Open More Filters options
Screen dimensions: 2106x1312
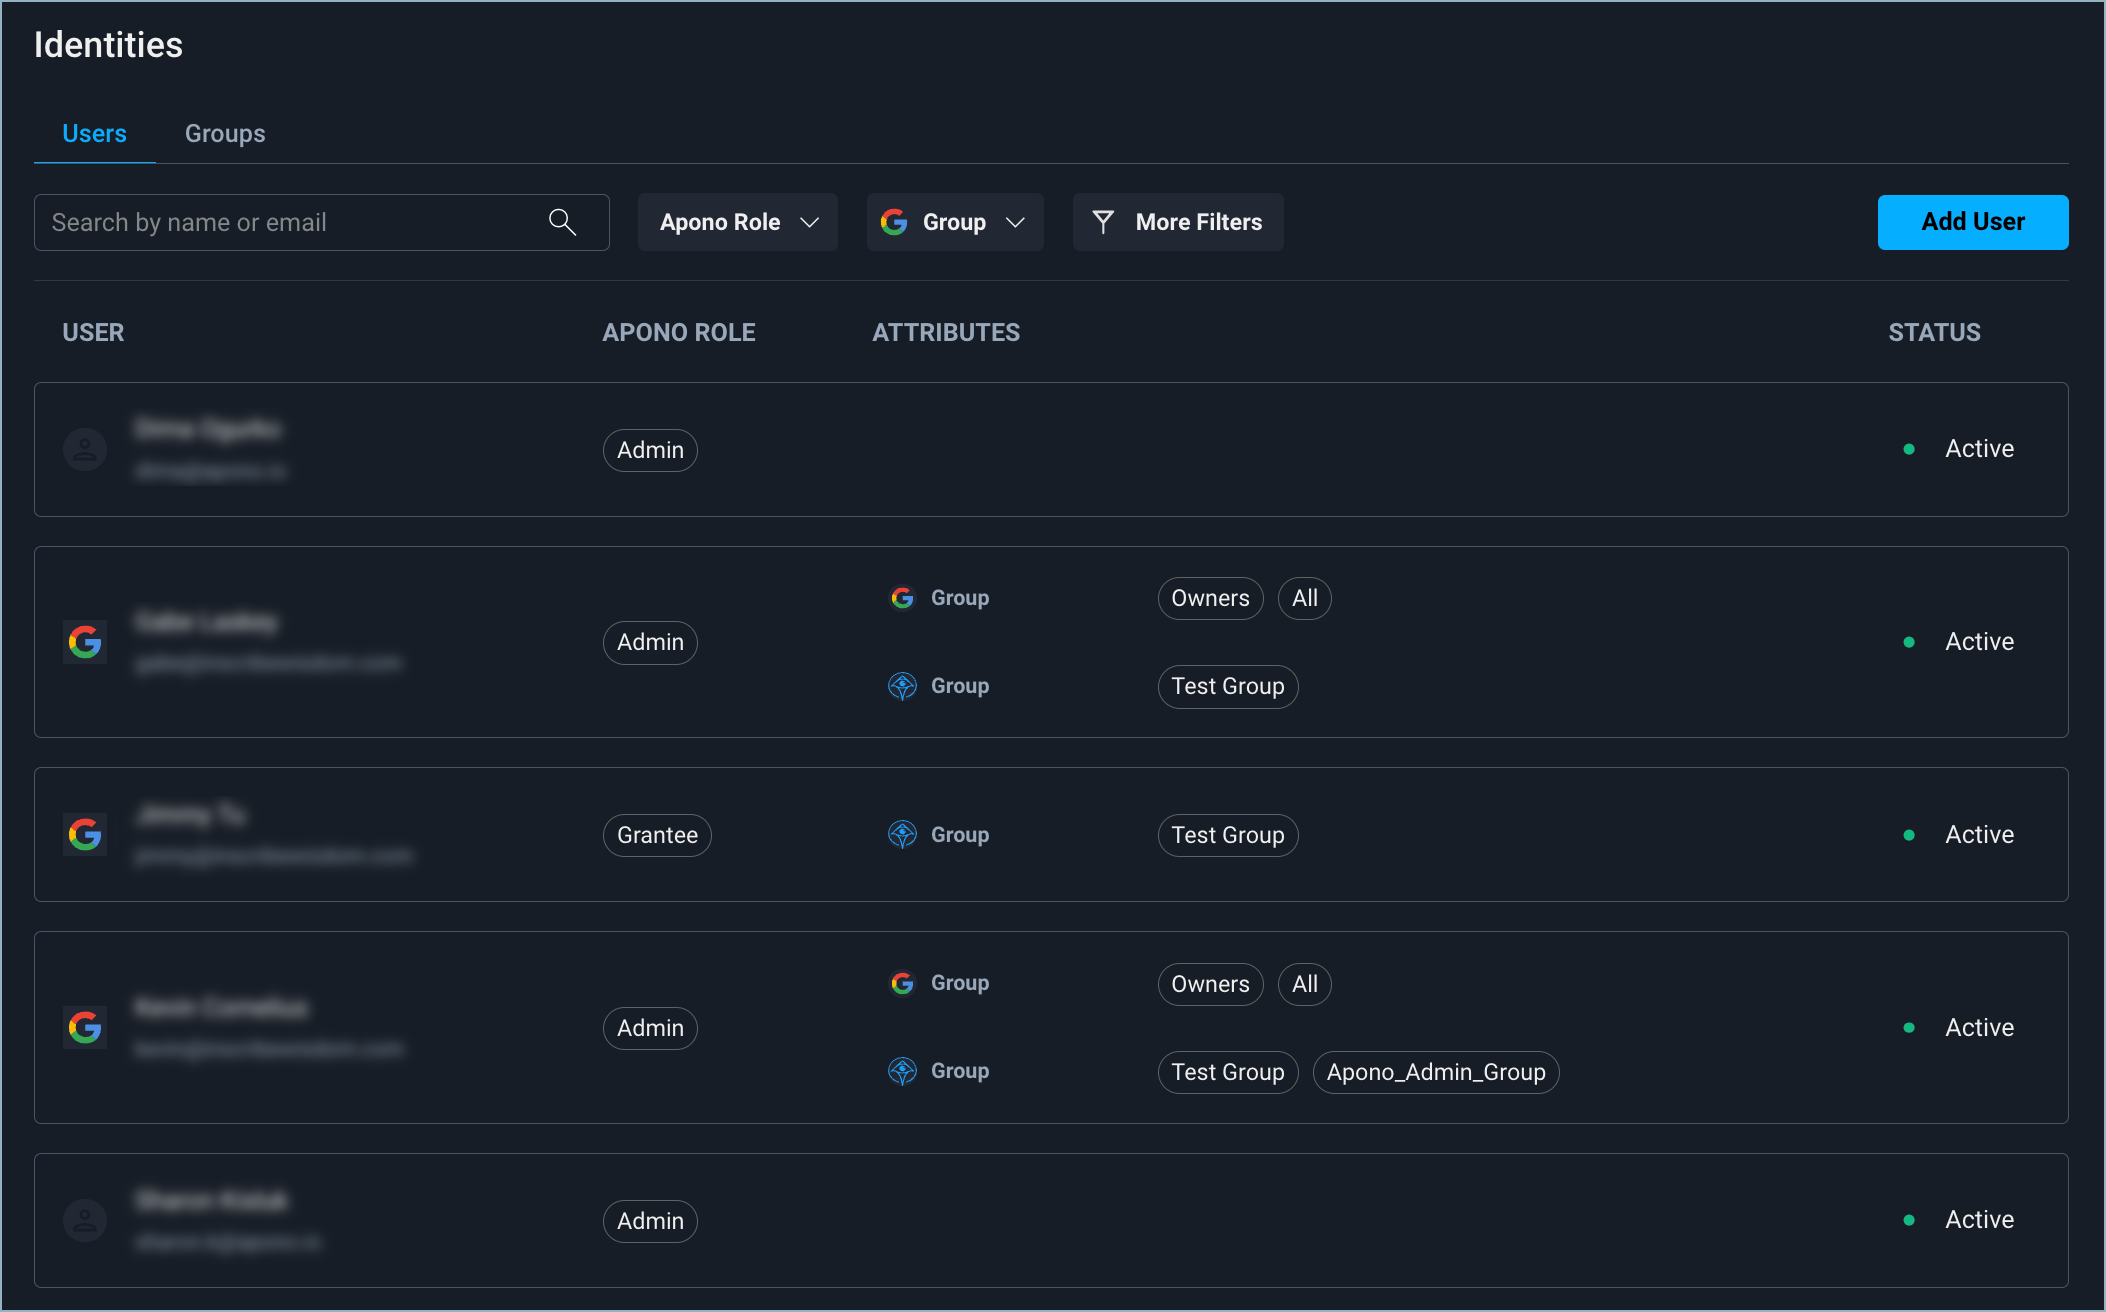click(x=1178, y=222)
